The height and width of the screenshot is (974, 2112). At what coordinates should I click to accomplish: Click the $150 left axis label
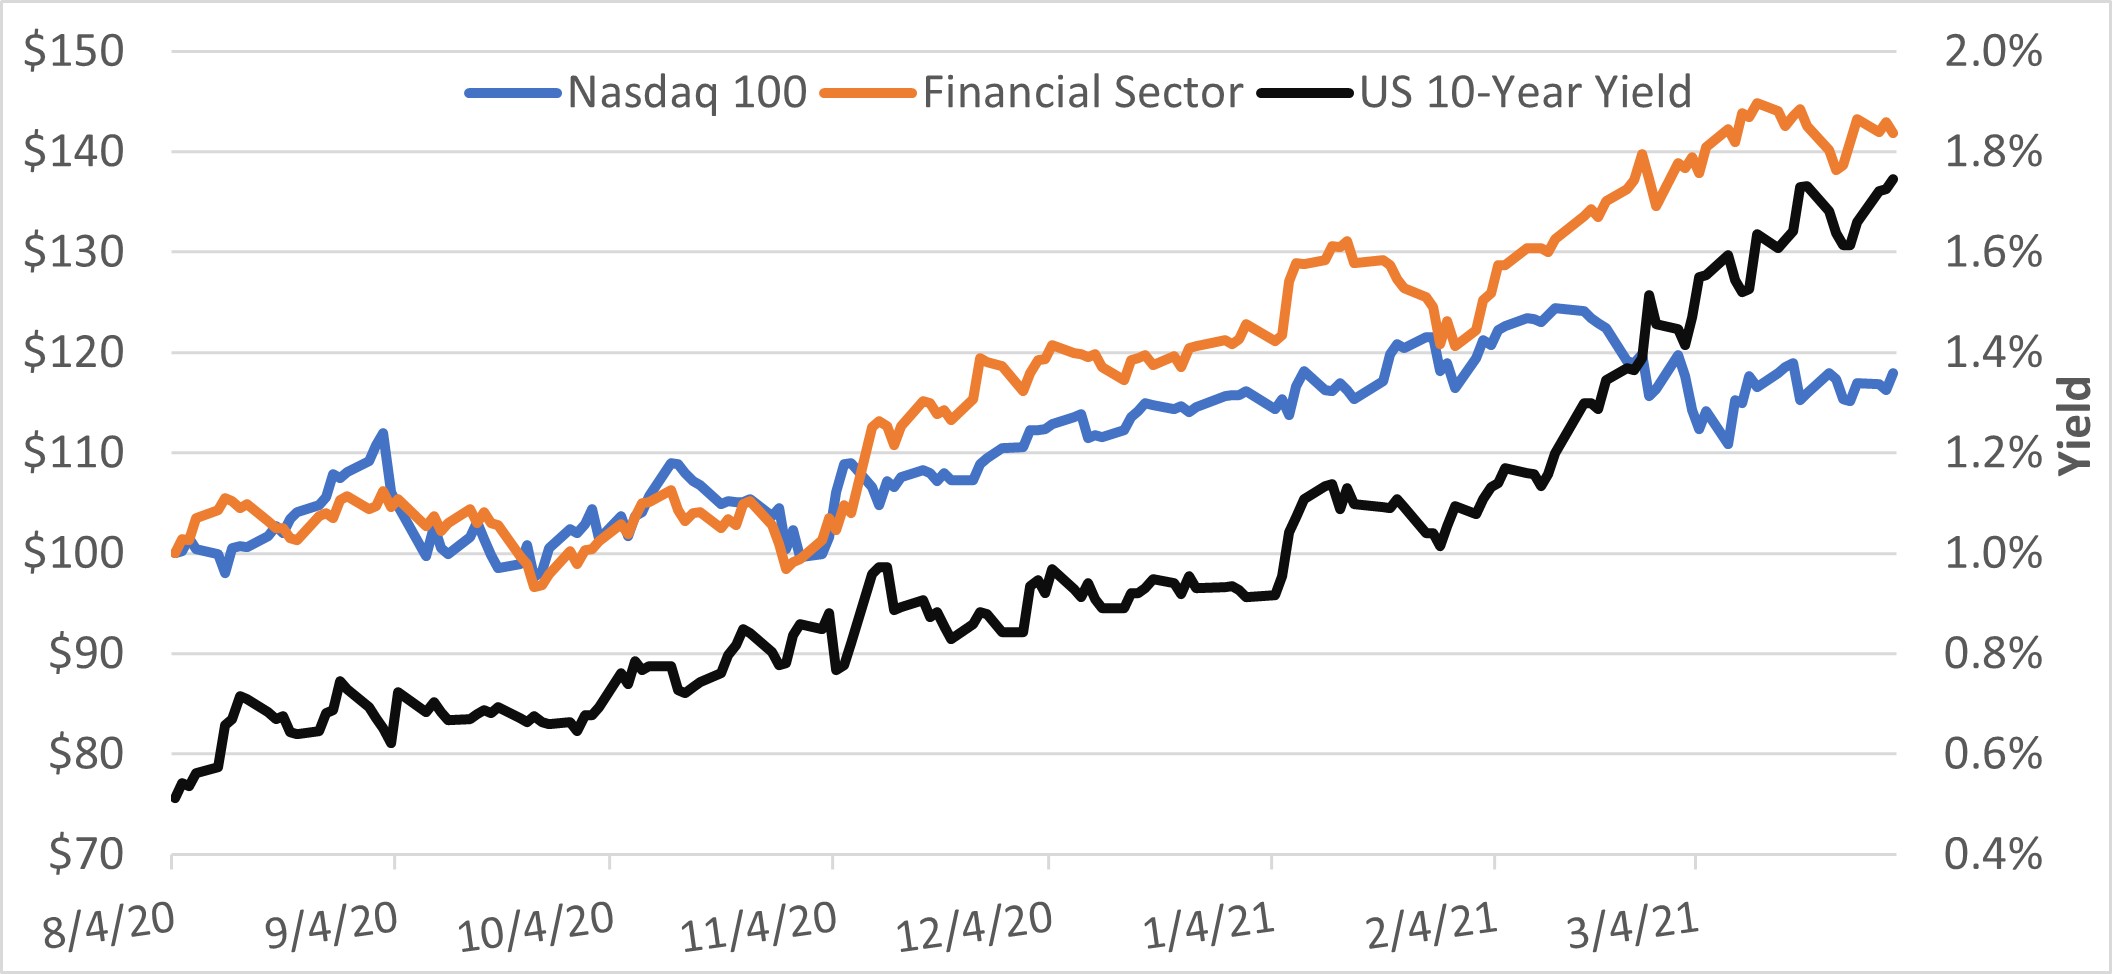(74, 51)
